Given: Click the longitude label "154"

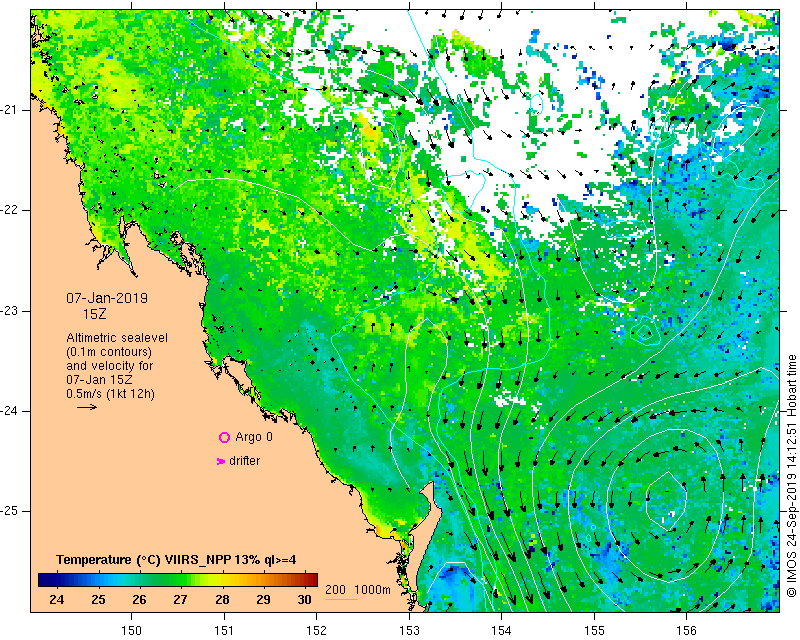Looking at the screenshot, I should click(502, 631).
